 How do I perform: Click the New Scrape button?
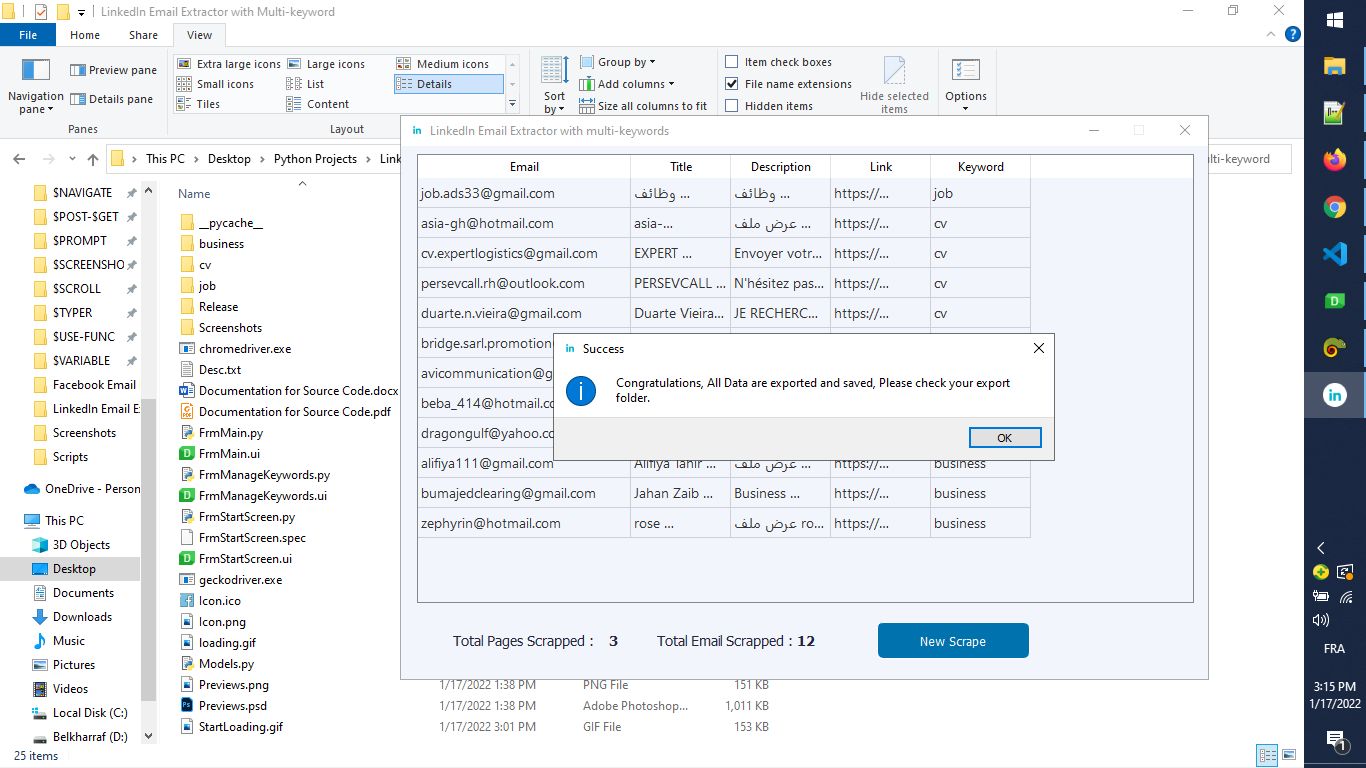click(x=953, y=641)
